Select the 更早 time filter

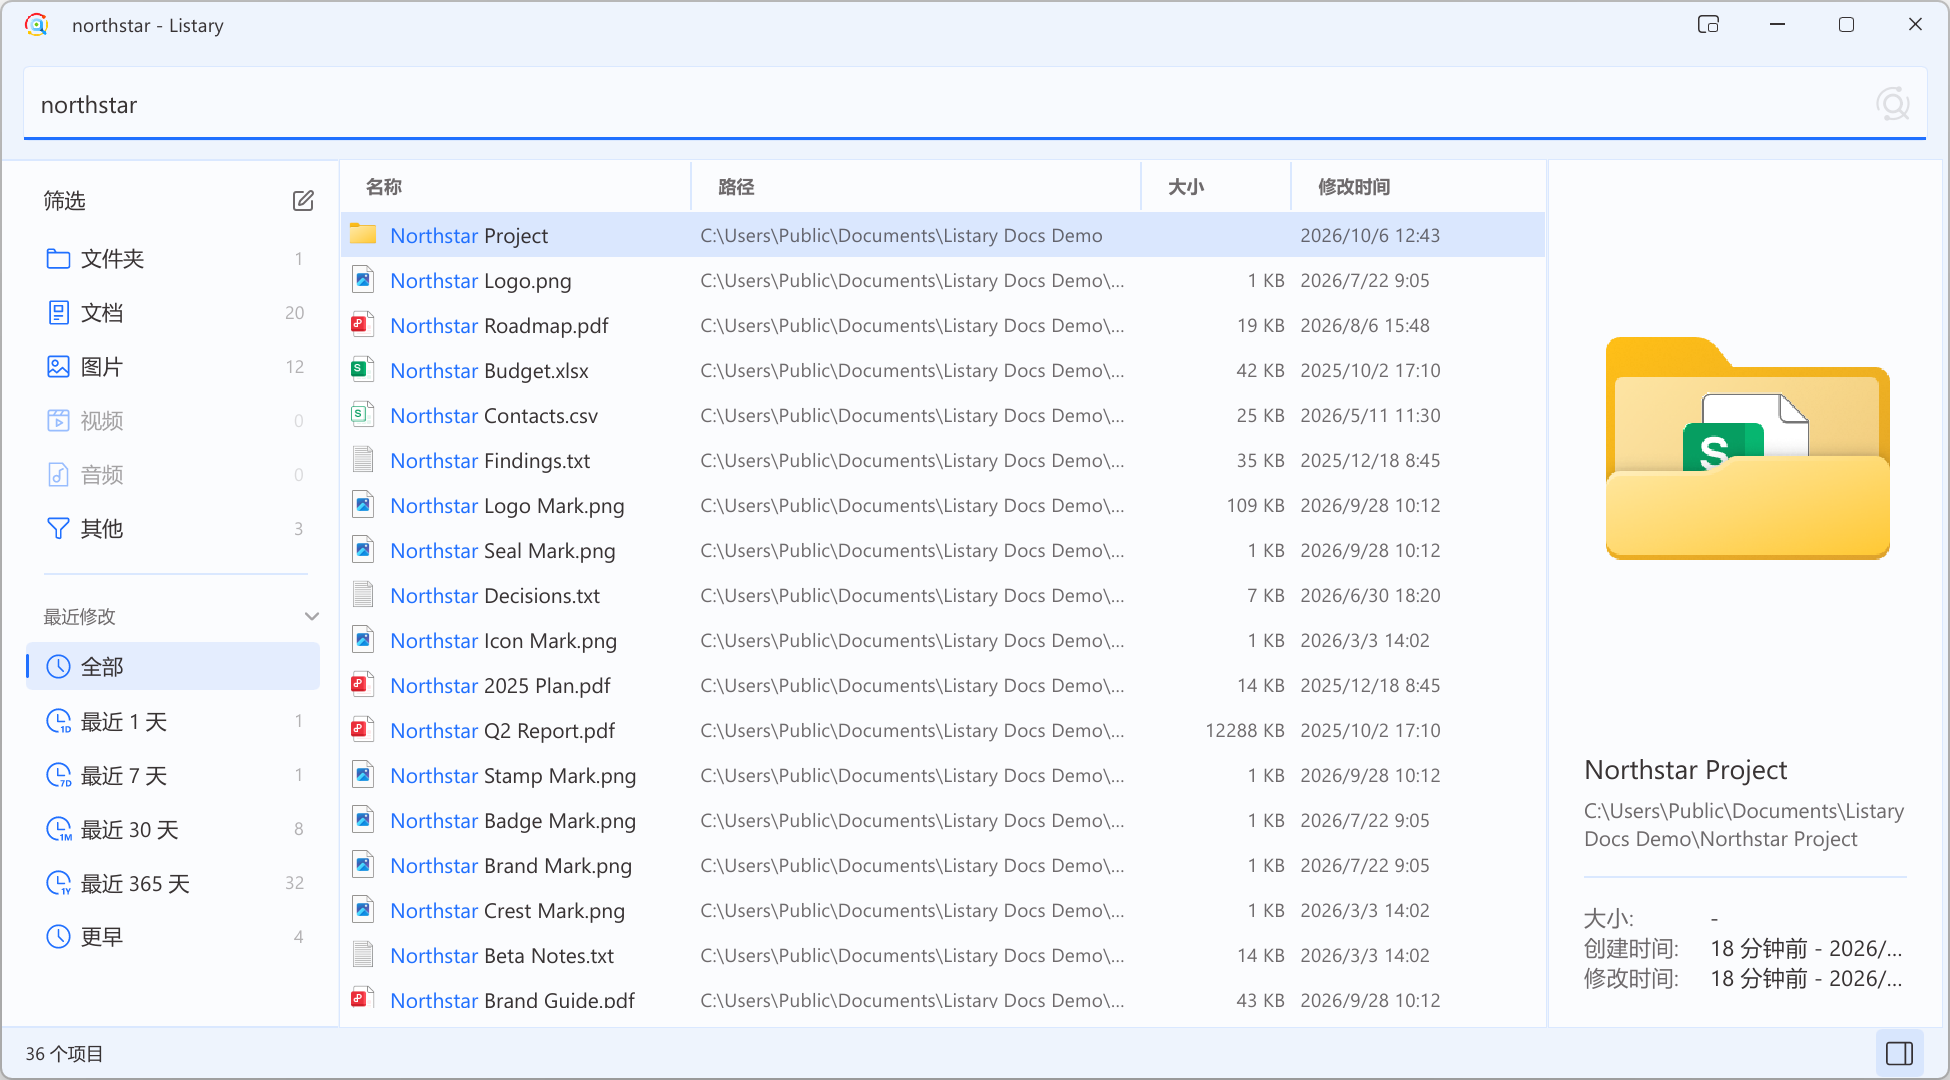(173, 937)
